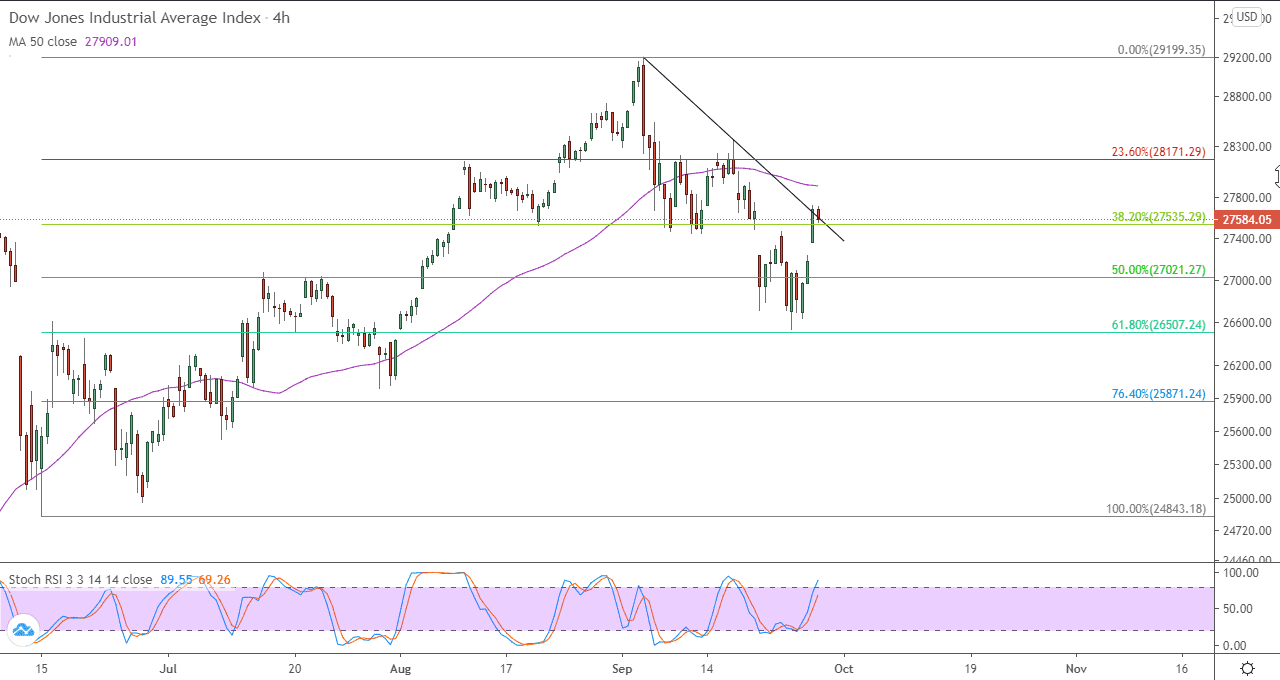Click the Aug date label on time axis
1280x680 pixels.
click(400, 667)
